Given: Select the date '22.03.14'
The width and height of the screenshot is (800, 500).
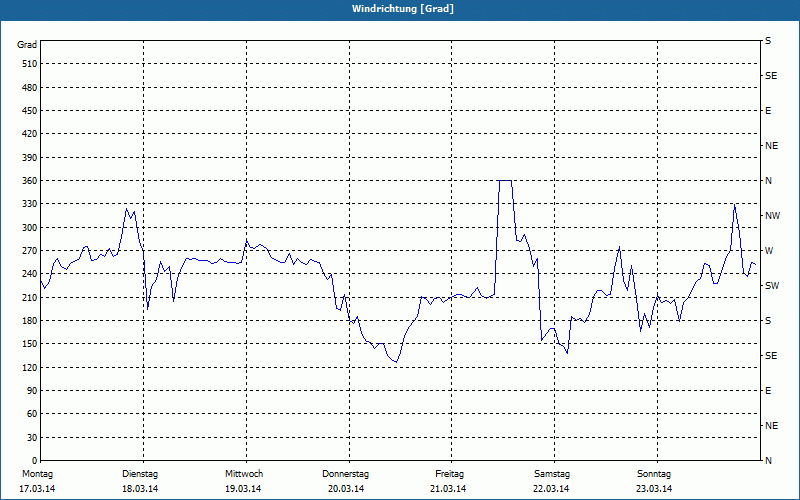Looking at the screenshot, I should pos(551,489).
